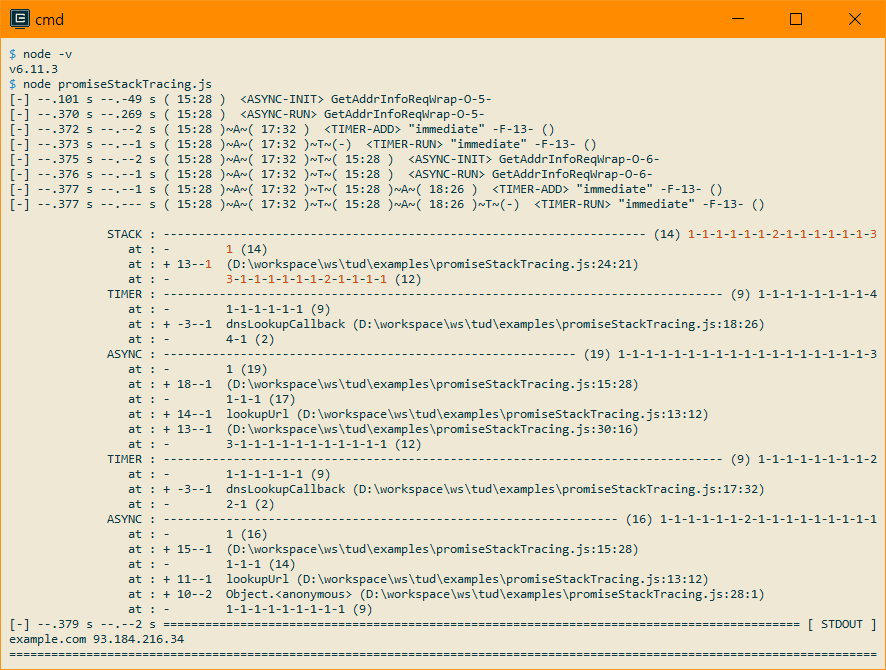Click the '1 (16)' stack line
This screenshot has width=886, height=670.
[247, 534]
